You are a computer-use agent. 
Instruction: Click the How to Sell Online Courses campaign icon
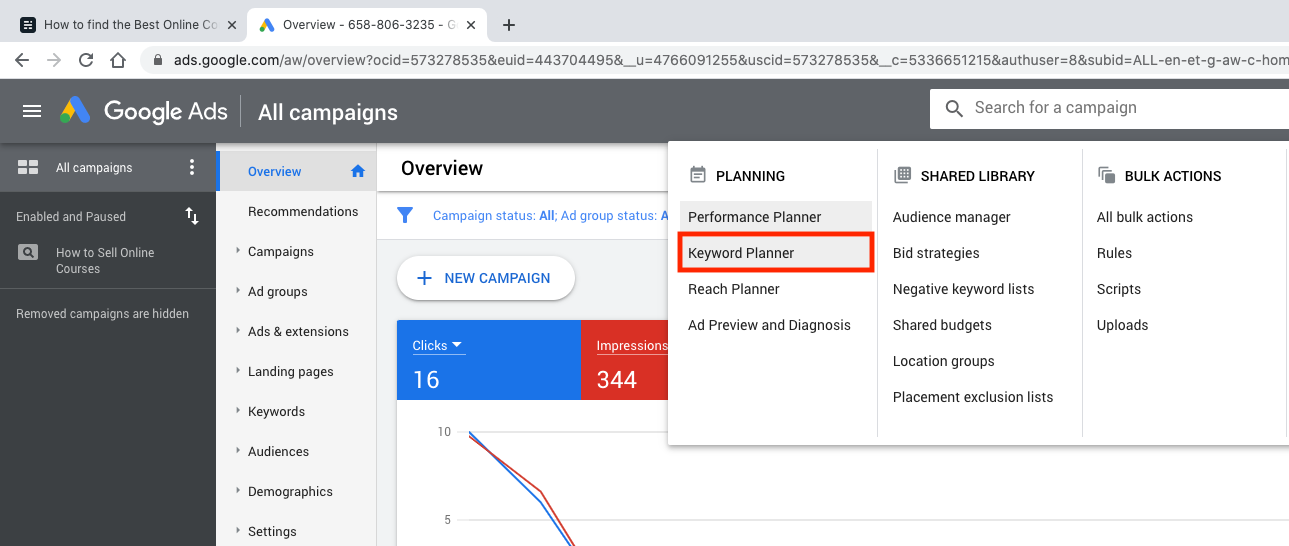point(28,253)
